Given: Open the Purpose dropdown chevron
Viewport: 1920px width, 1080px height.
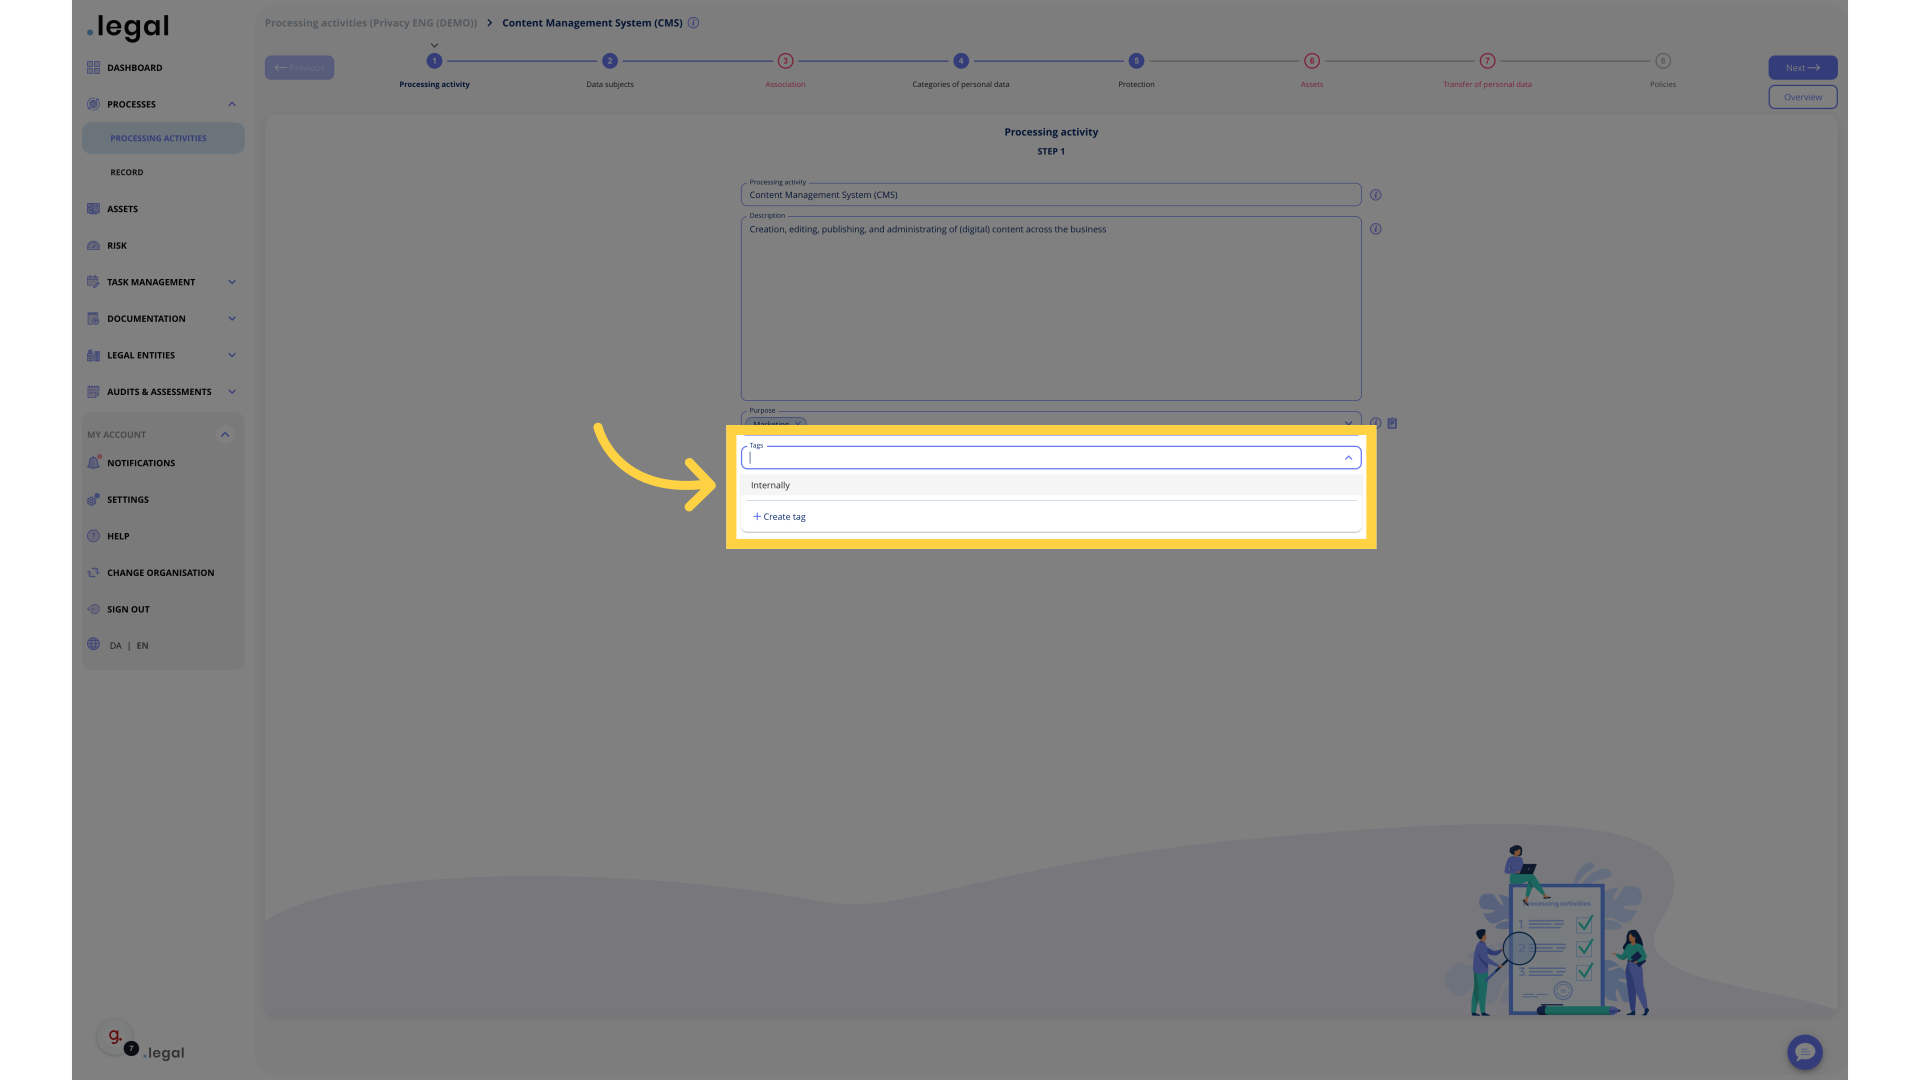Looking at the screenshot, I should point(1348,422).
